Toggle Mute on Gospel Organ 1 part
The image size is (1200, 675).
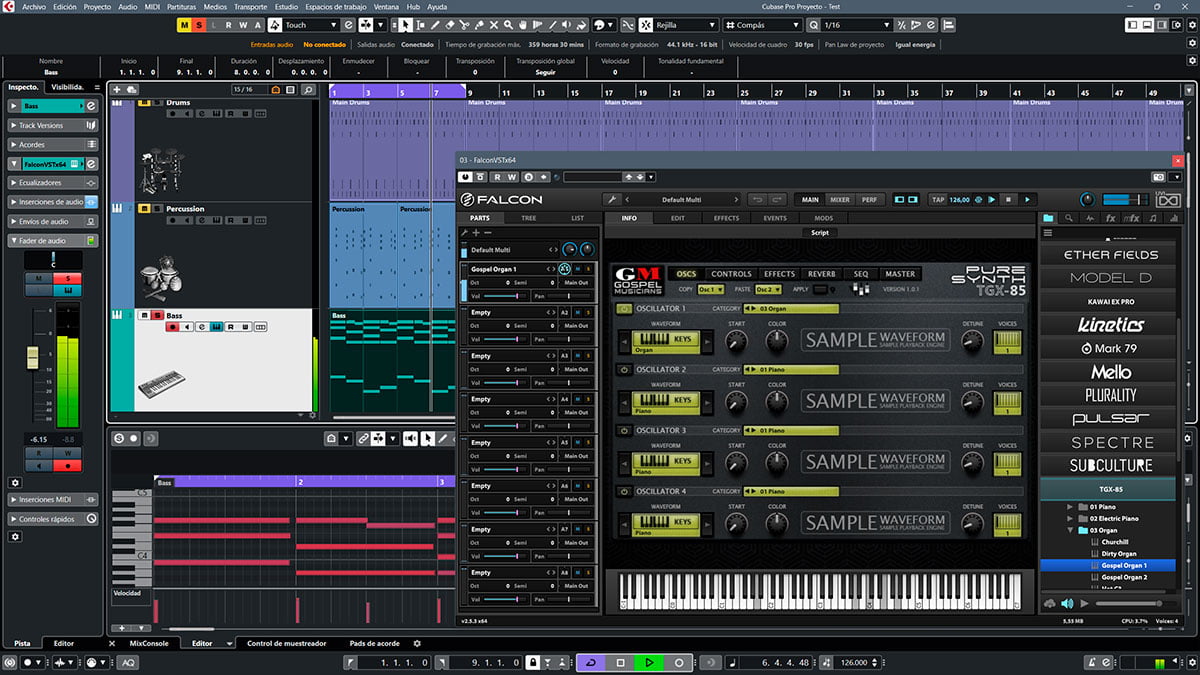click(578, 268)
